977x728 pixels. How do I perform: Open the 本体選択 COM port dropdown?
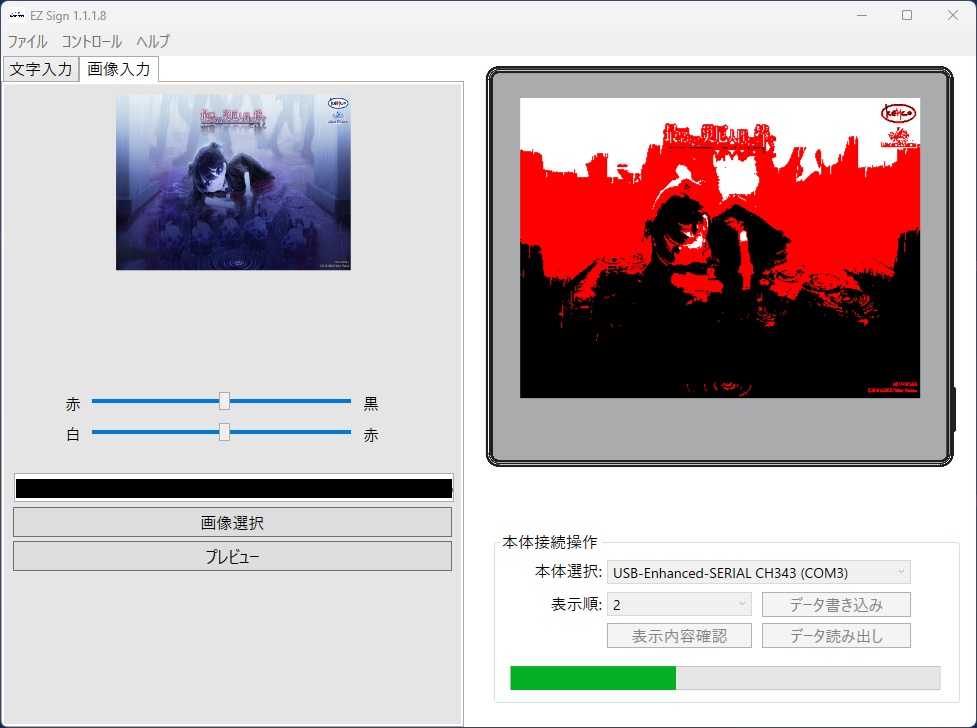click(x=759, y=572)
